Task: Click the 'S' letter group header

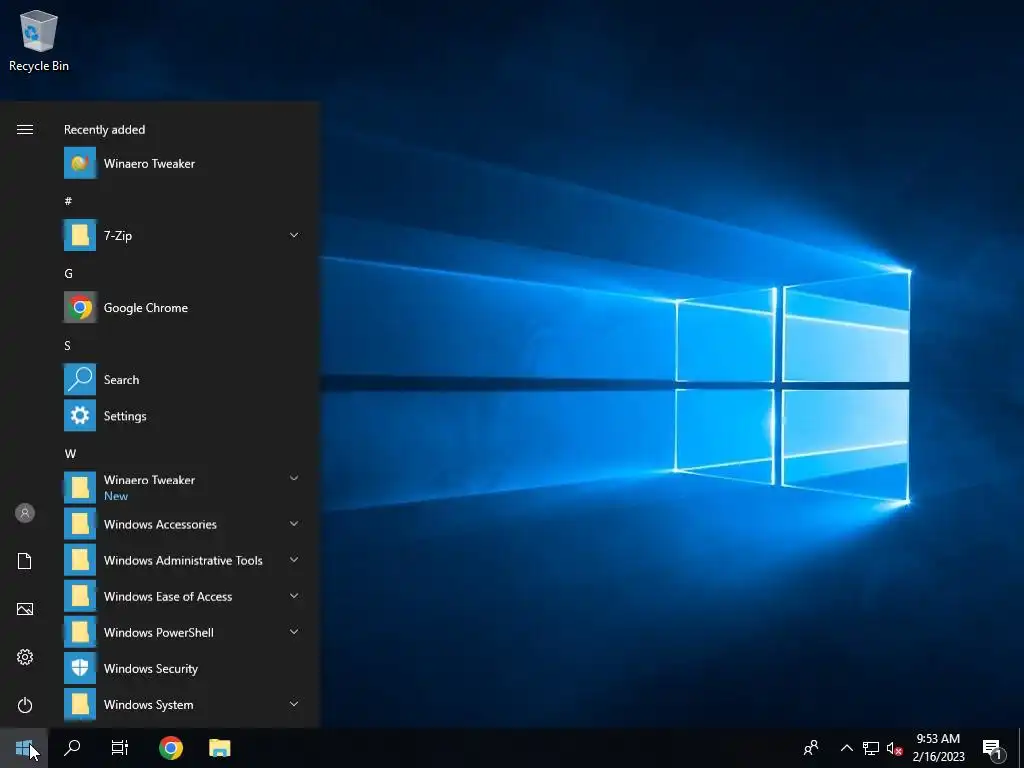Action: (67, 345)
